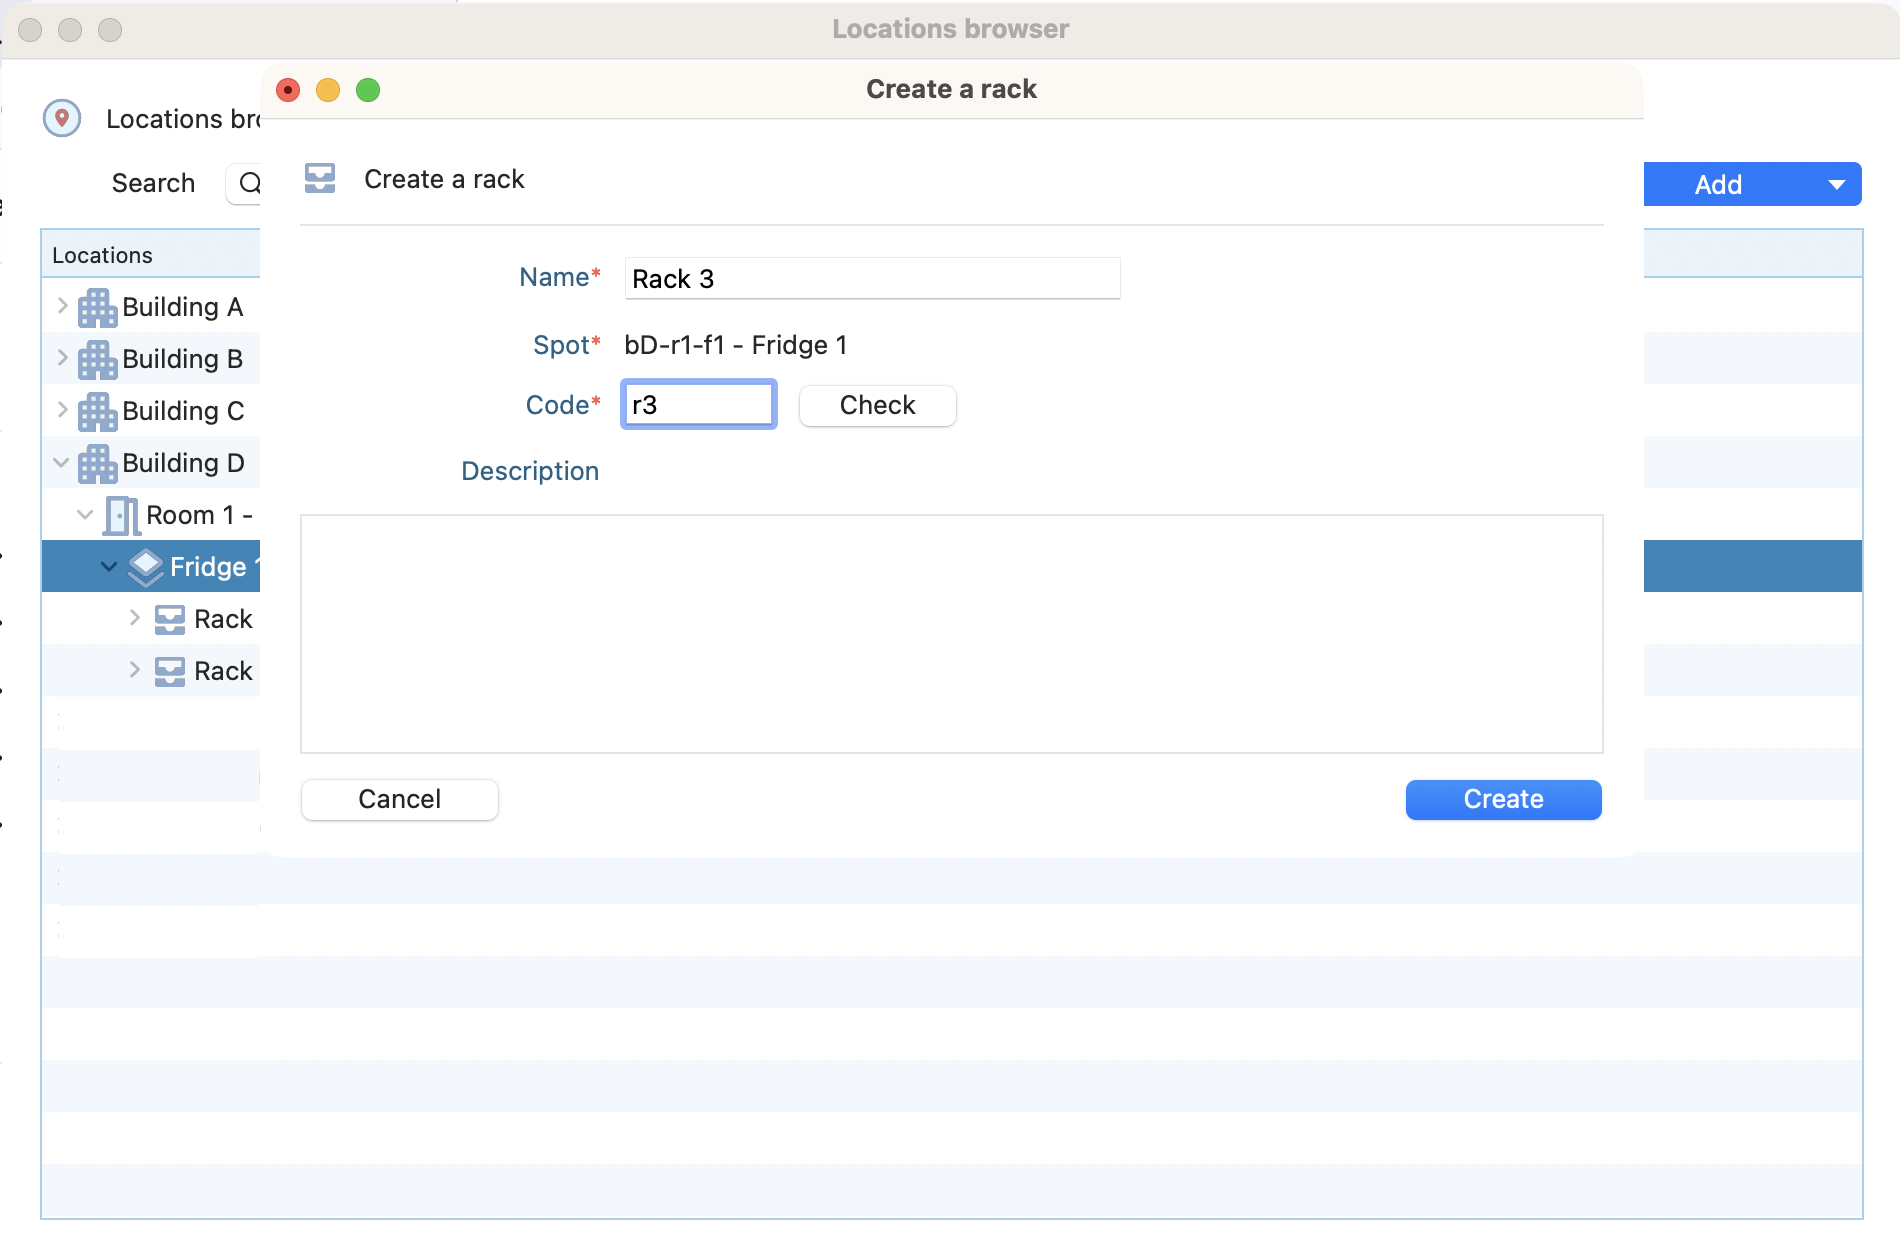Collapse the Room 1 tree node

click(x=86, y=514)
